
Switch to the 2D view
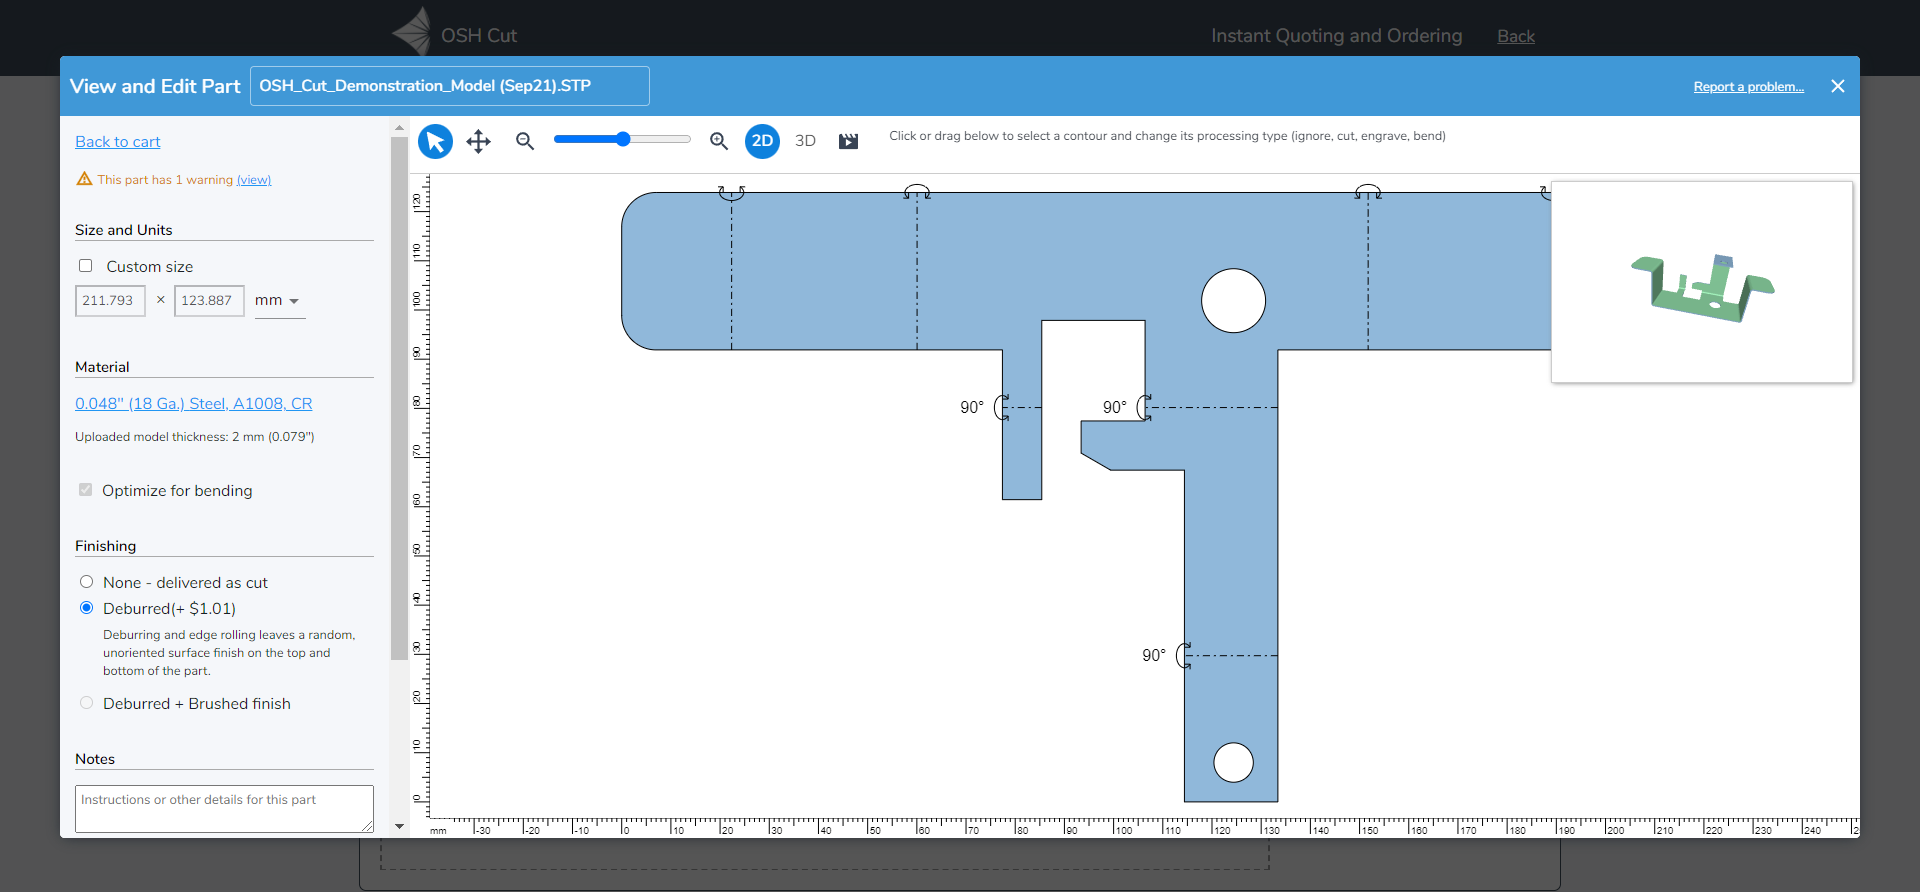(x=762, y=141)
